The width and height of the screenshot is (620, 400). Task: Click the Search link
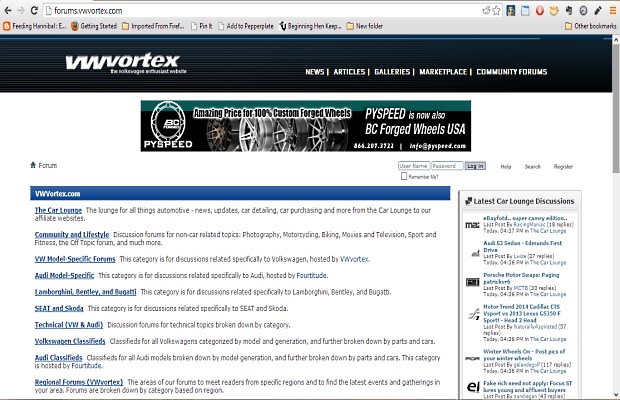coord(533,166)
